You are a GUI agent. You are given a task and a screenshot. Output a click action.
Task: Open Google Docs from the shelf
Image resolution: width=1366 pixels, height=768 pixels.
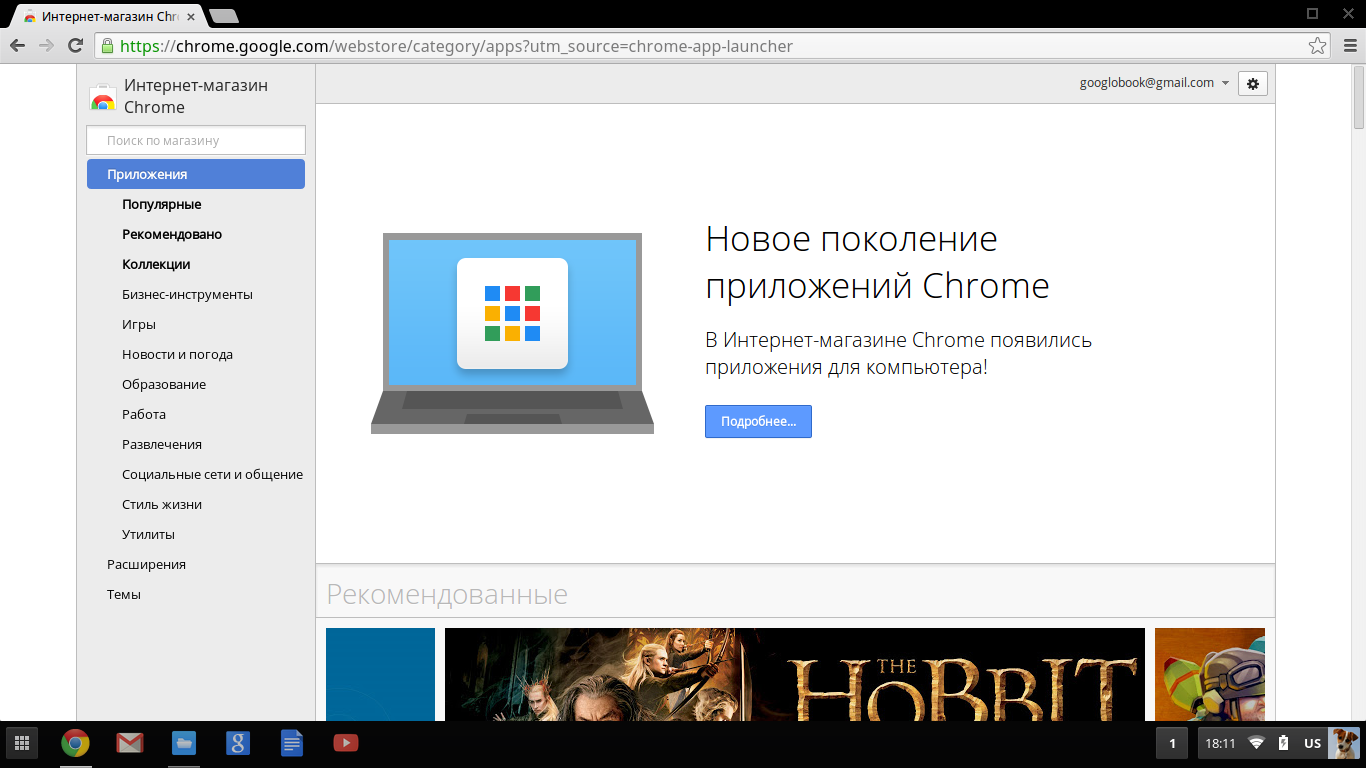coord(291,743)
